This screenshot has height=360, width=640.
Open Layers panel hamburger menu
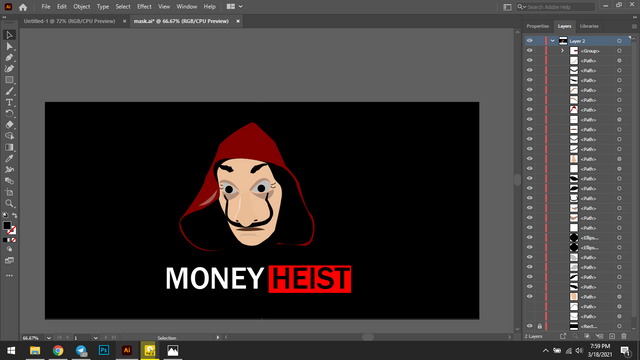click(634, 26)
